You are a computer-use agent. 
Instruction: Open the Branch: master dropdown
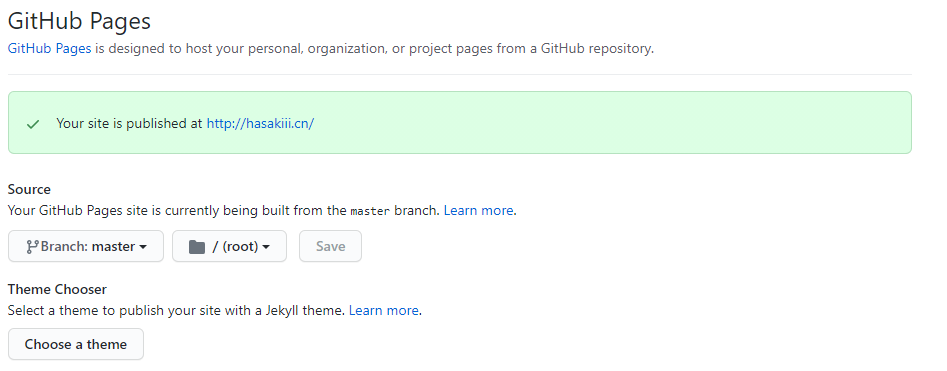[86, 246]
